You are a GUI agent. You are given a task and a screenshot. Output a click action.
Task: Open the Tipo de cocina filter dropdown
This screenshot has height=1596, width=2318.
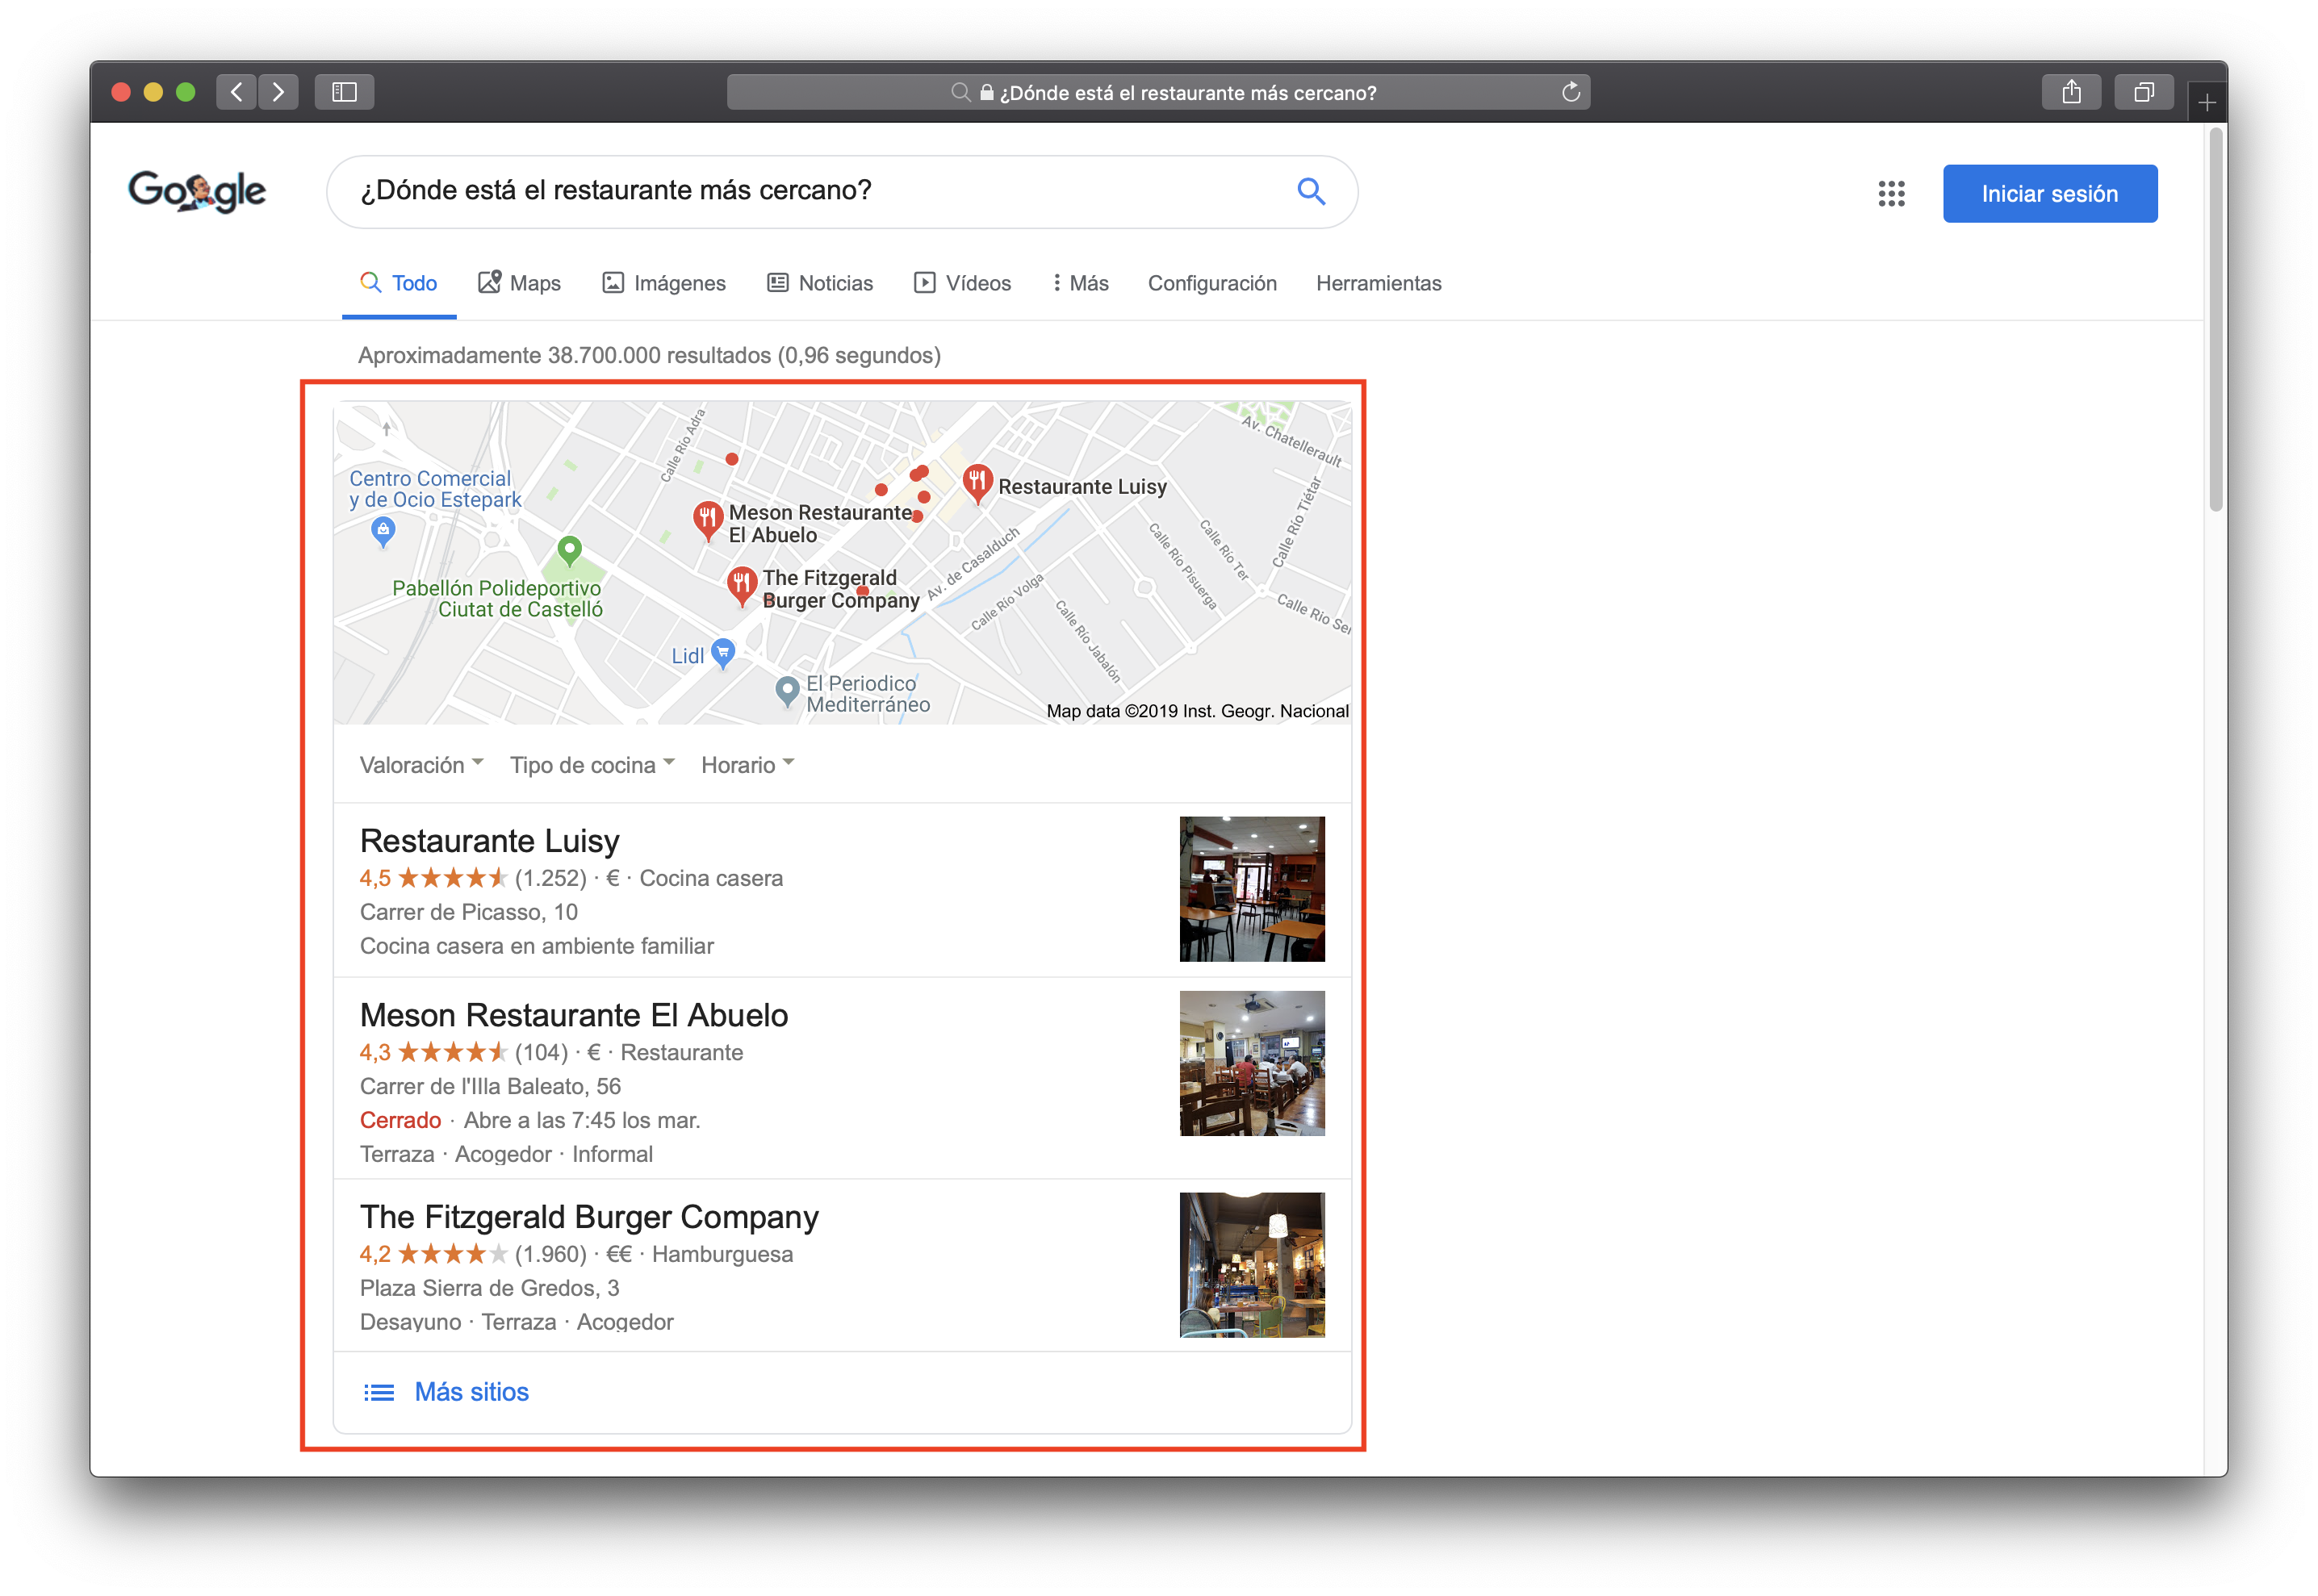pos(593,765)
